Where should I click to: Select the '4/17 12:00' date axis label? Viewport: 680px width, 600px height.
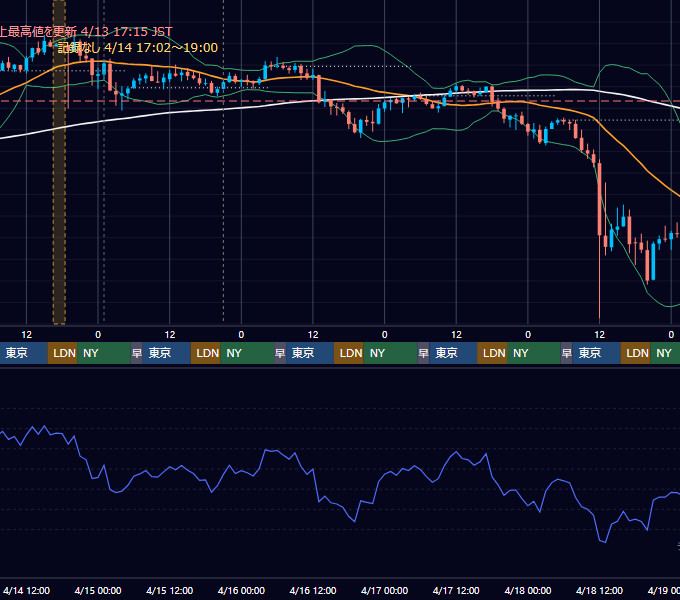(456, 590)
